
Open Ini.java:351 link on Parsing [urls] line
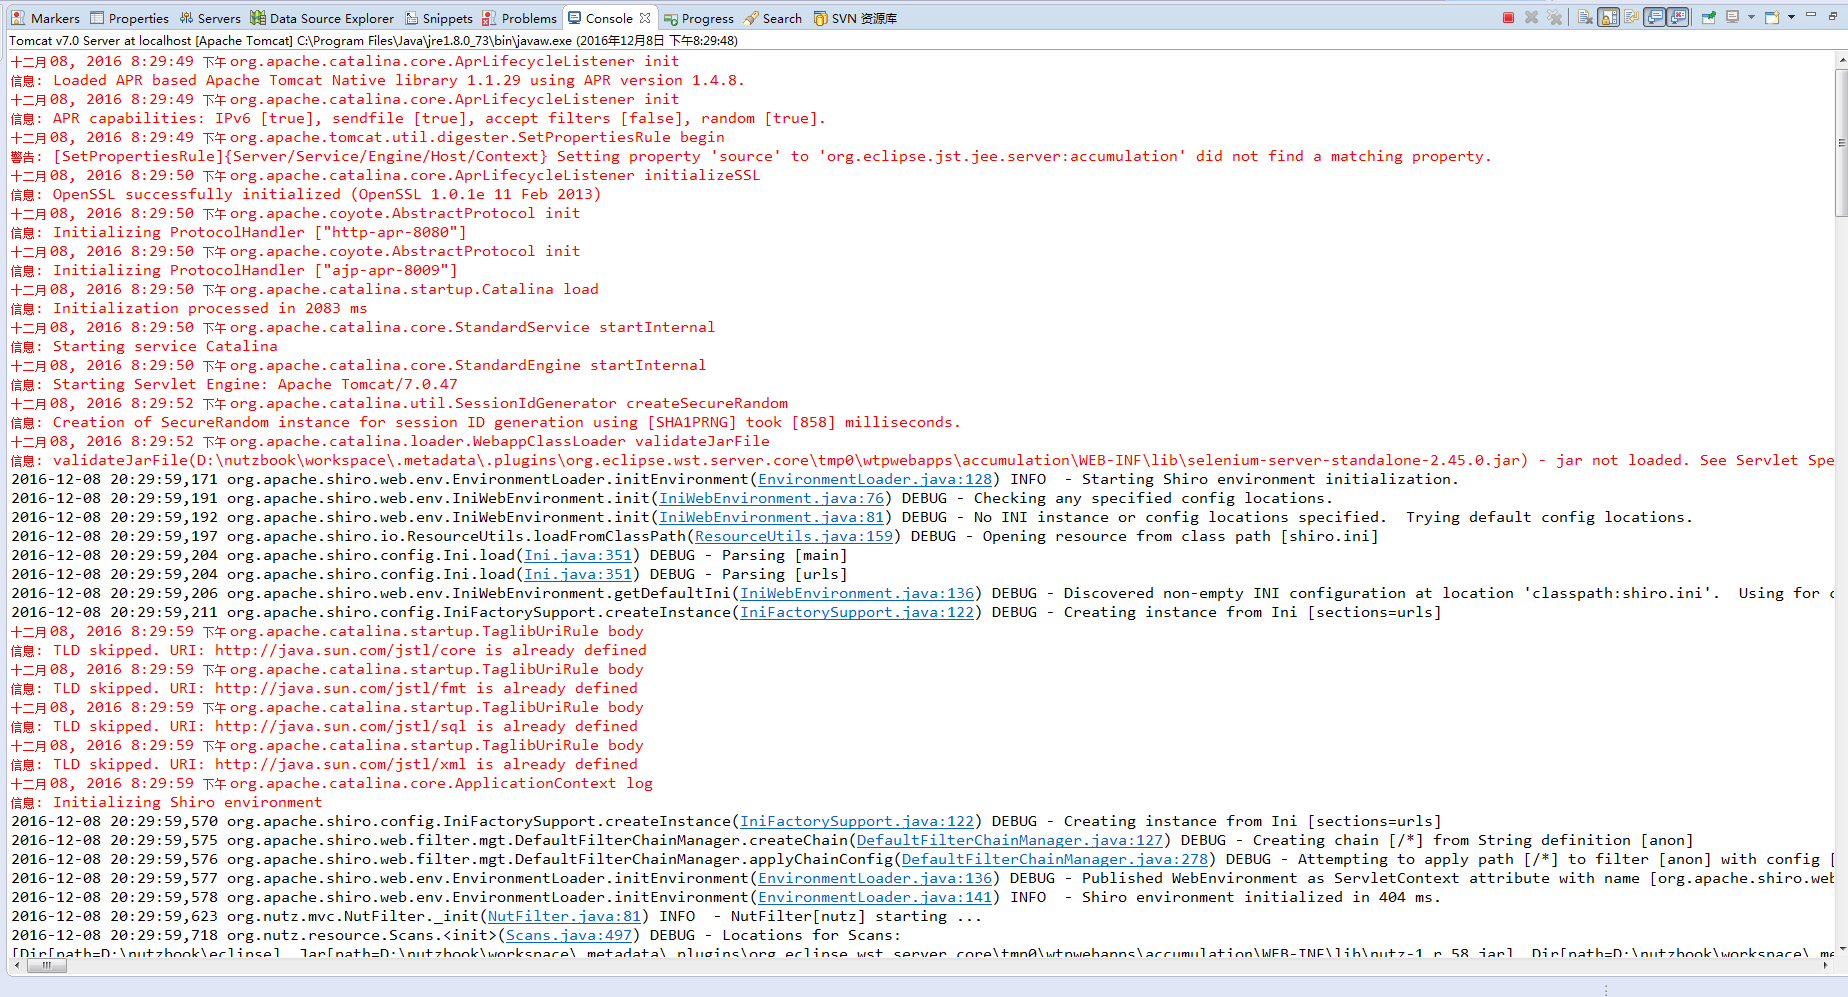pos(578,574)
